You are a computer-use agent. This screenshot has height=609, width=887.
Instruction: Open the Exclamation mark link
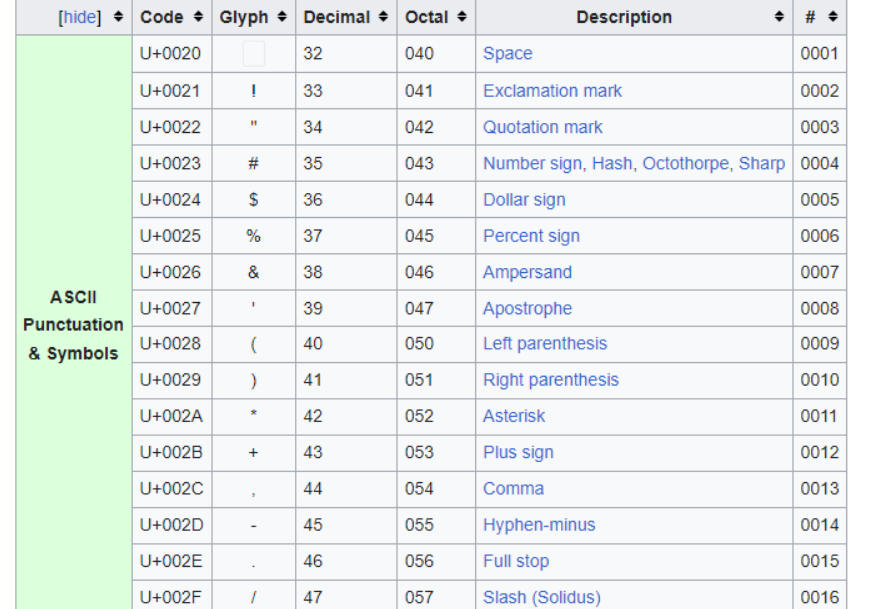[552, 91]
